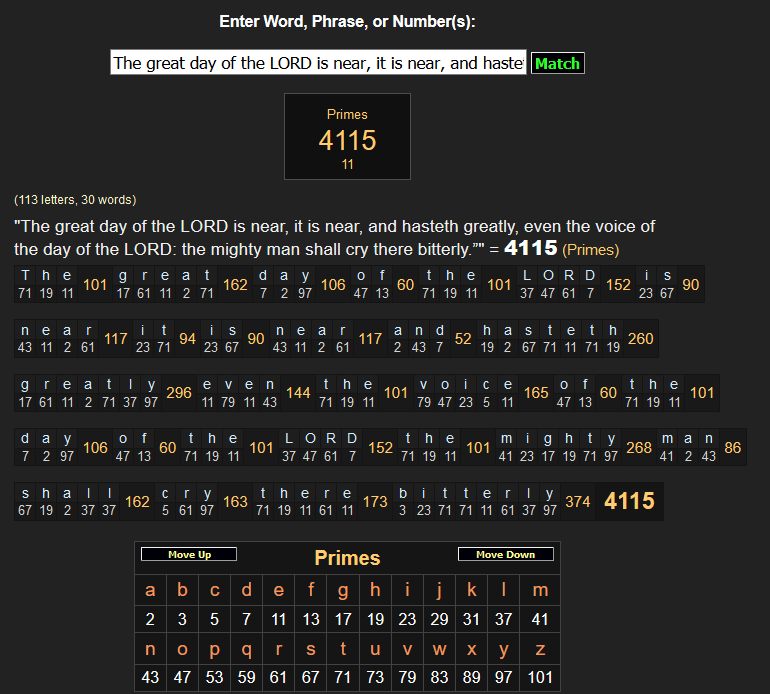Click the yellow (Primes) label after the phrase total
770x694 pixels.
[591, 249]
